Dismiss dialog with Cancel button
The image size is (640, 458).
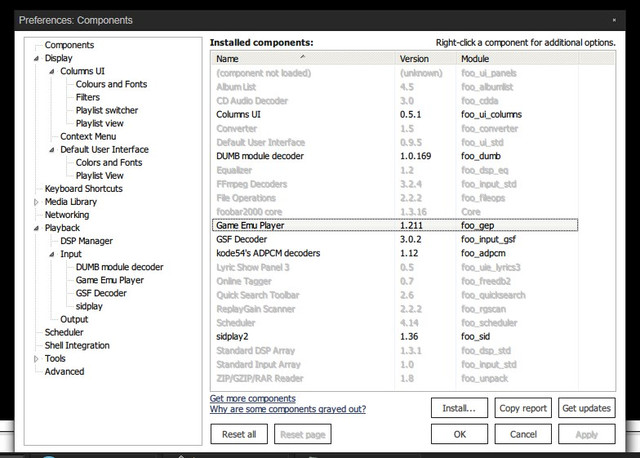tap(523, 434)
